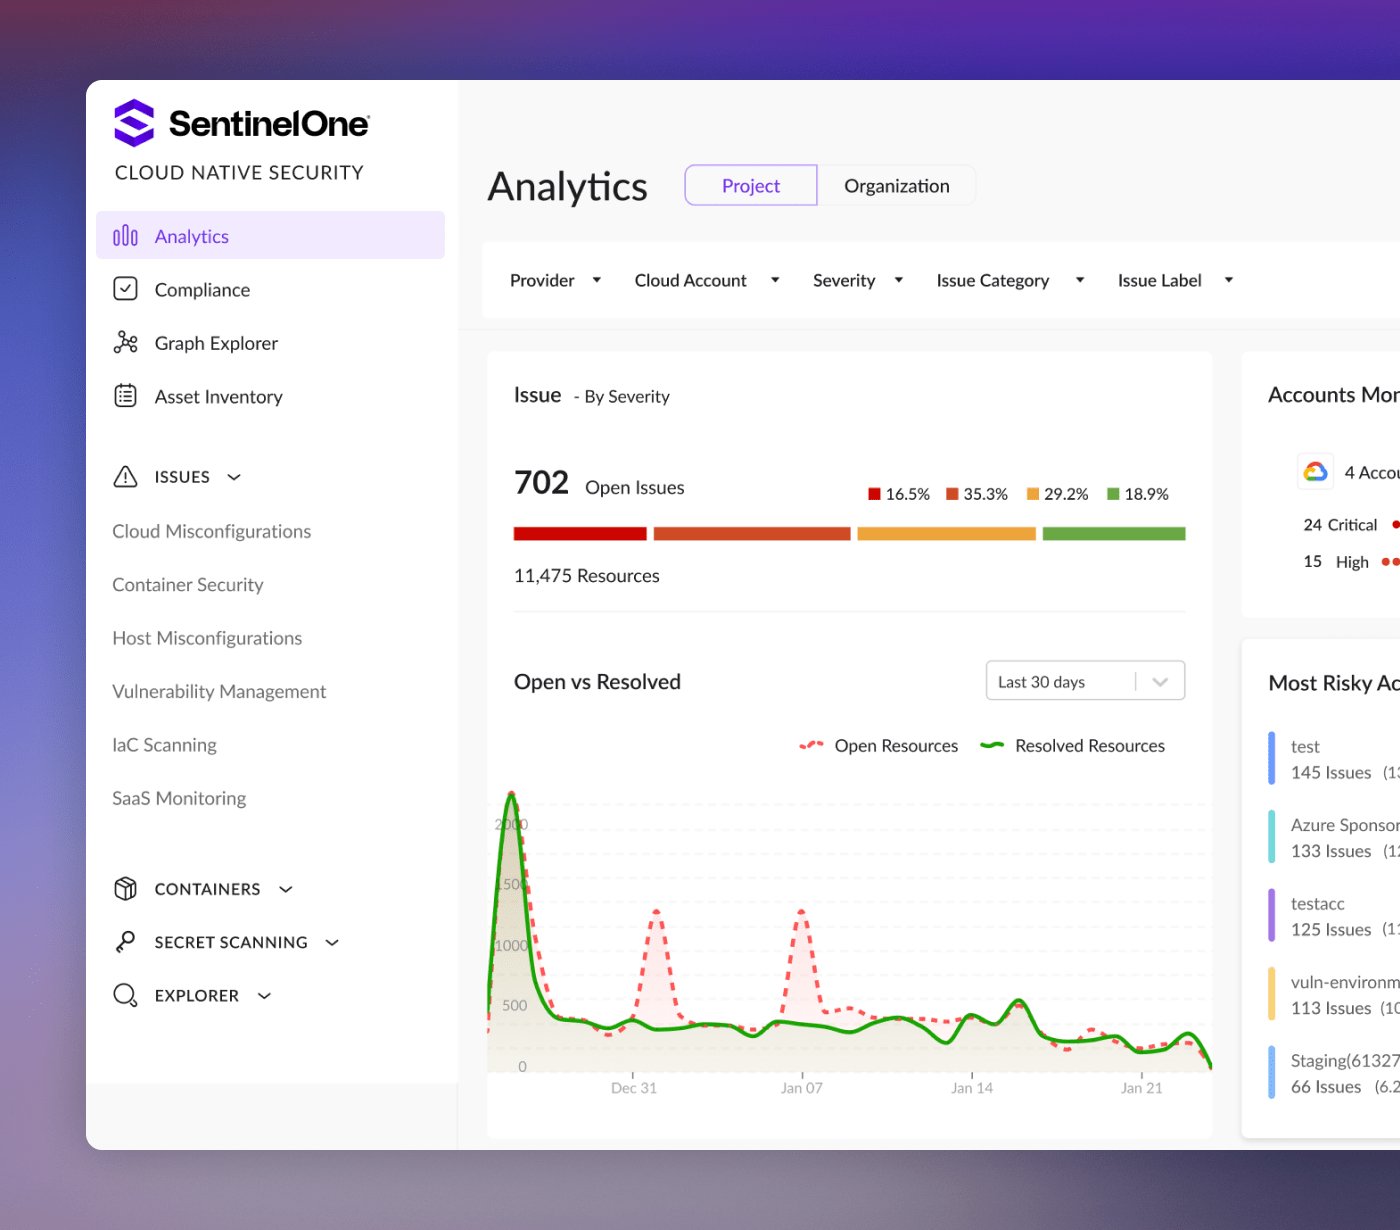Open Cloud Misconfigurations in the sidebar
Image resolution: width=1400 pixels, height=1230 pixels.
click(x=211, y=531)
